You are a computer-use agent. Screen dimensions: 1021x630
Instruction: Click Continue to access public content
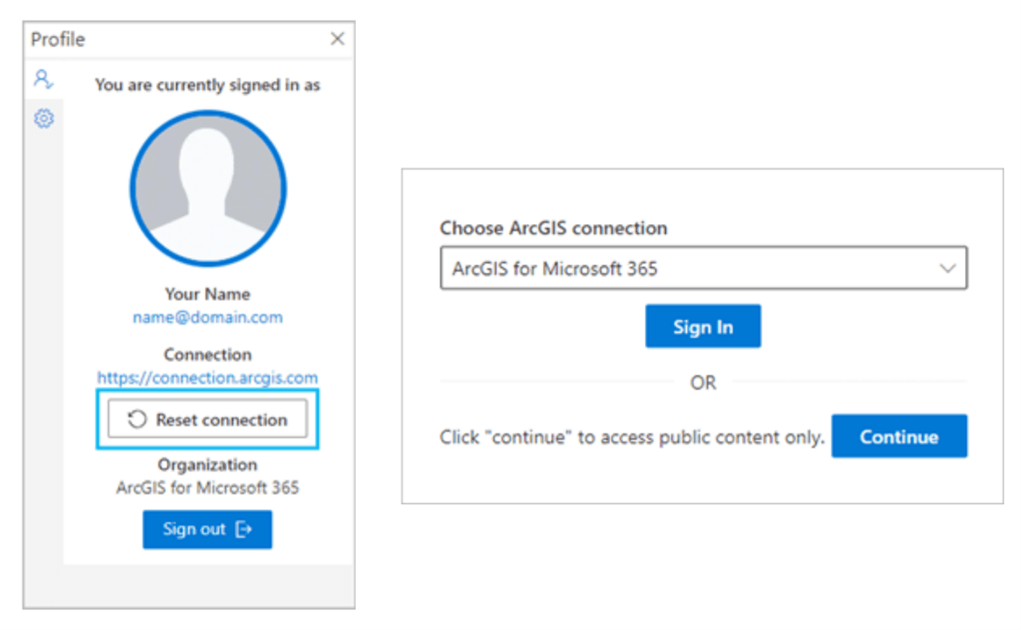[x=899, y=437]
